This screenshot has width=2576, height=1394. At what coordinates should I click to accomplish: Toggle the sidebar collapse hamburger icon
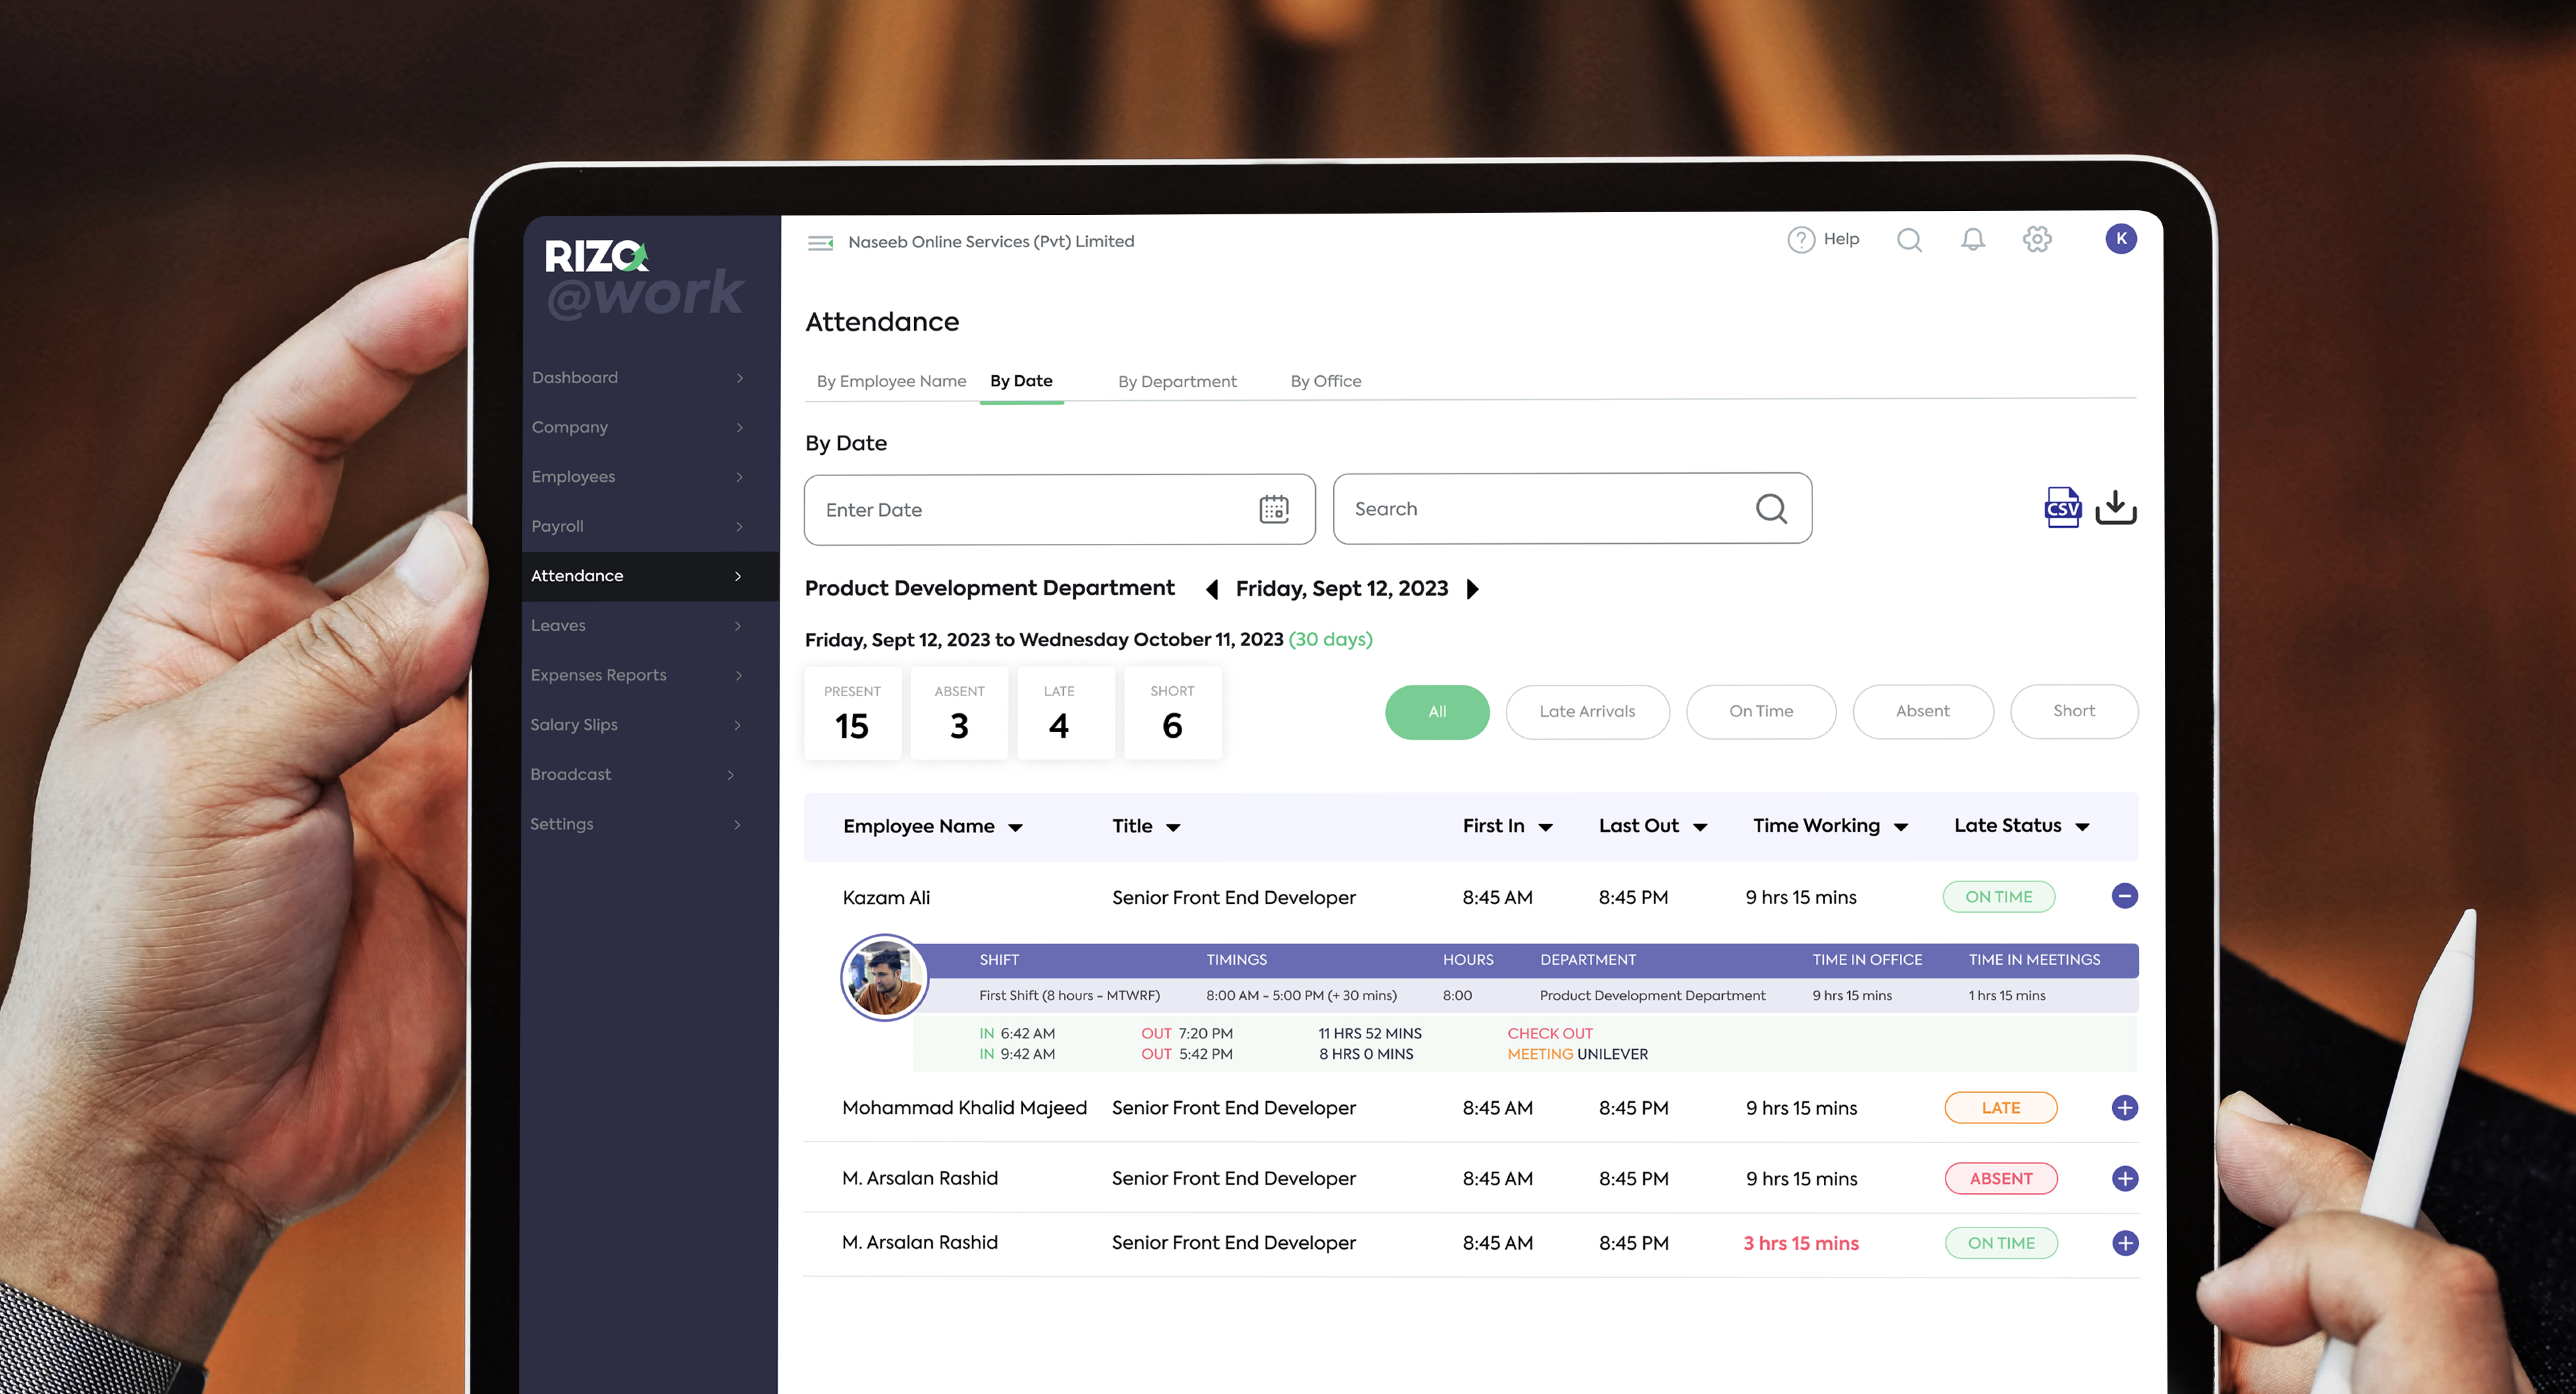820,242
